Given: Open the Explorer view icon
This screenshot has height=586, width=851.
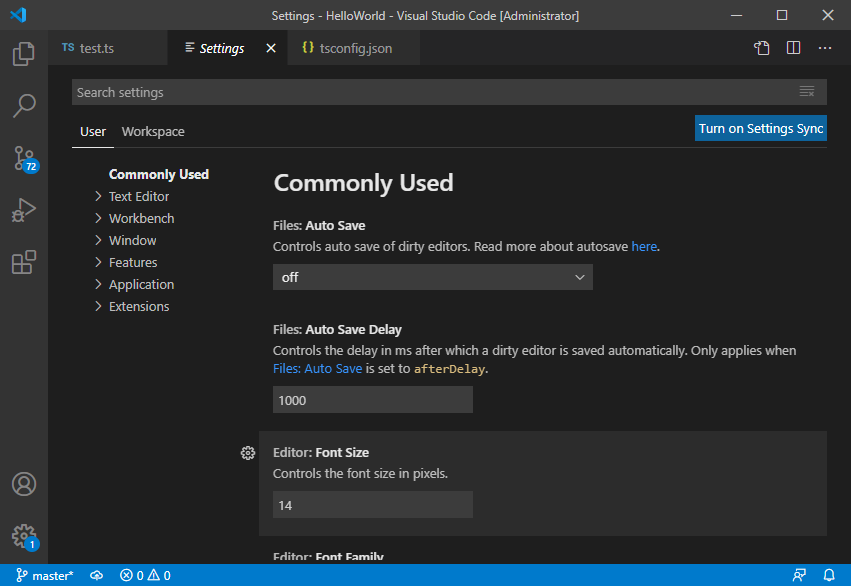Looking at the screenshot, I should click(24, 54).
